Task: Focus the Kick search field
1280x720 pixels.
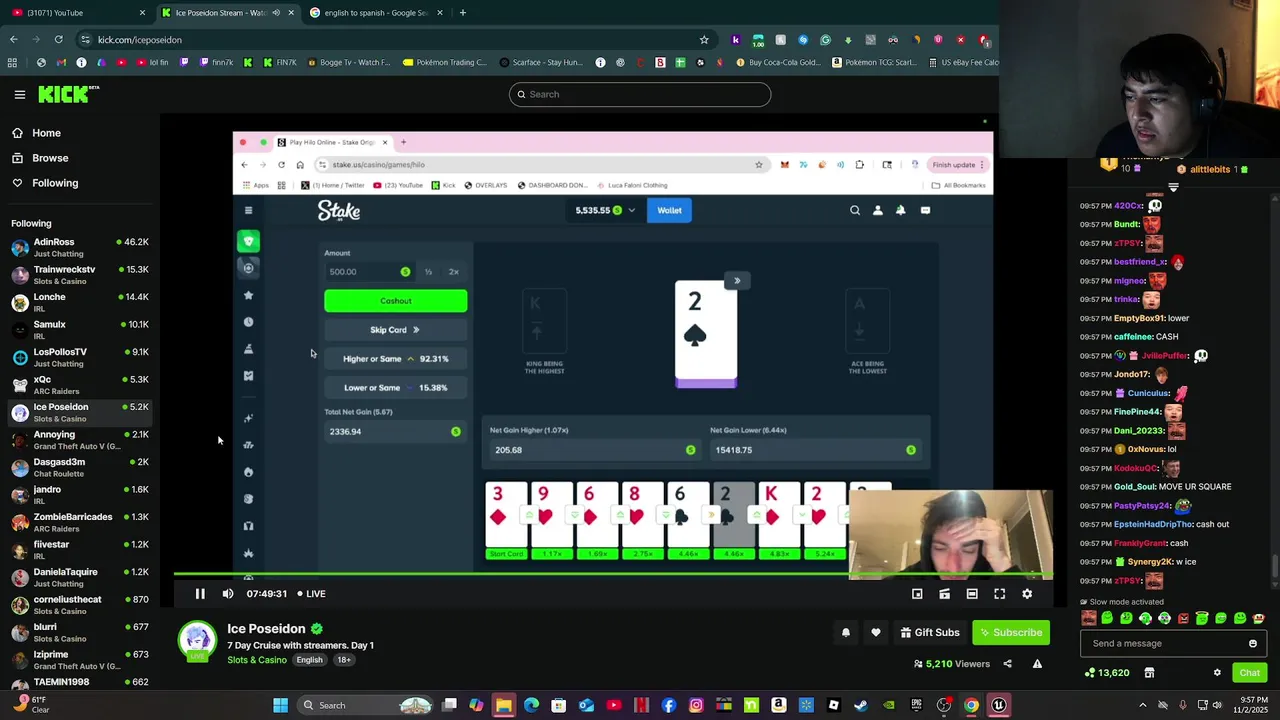Action: [x=640, y=94]
